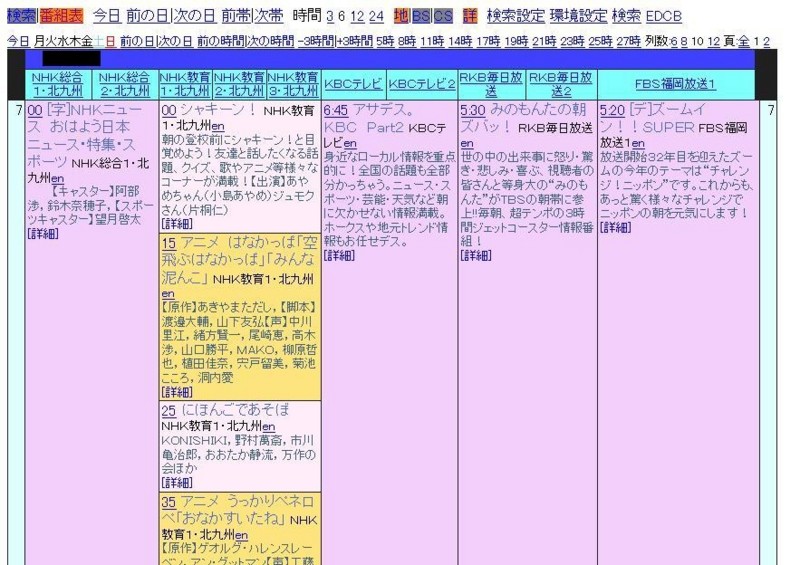Open KBCテレビ2 channel header
This screenshot has width=800, height=565.
pyautogui.click(x=422, y=84)
